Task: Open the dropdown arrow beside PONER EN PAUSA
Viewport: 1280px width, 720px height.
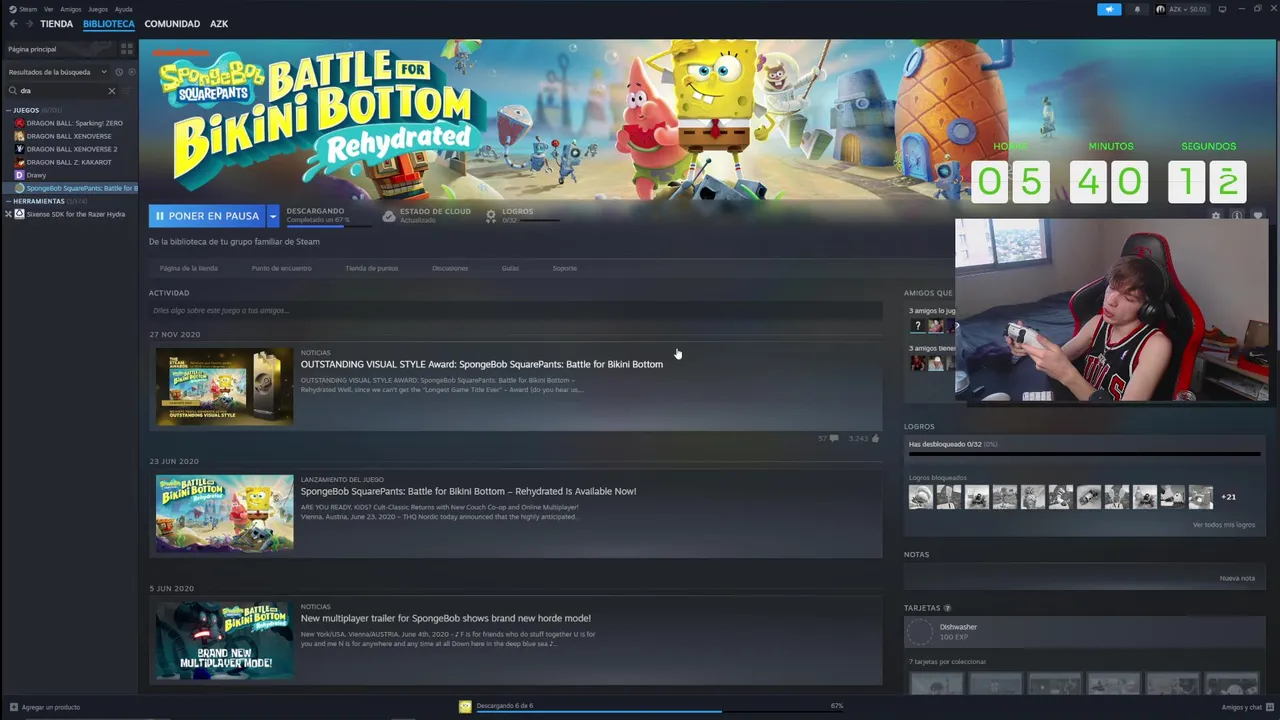Action: click(x=272, y=216)
